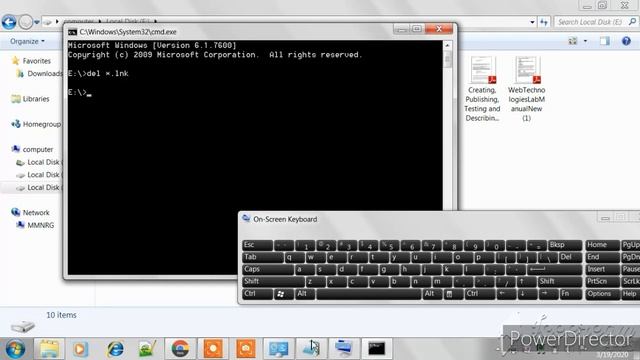Click the Del key on On-Screen Keyboard
This screenshot has height=360, width=640.
click(x=570, y=257)
